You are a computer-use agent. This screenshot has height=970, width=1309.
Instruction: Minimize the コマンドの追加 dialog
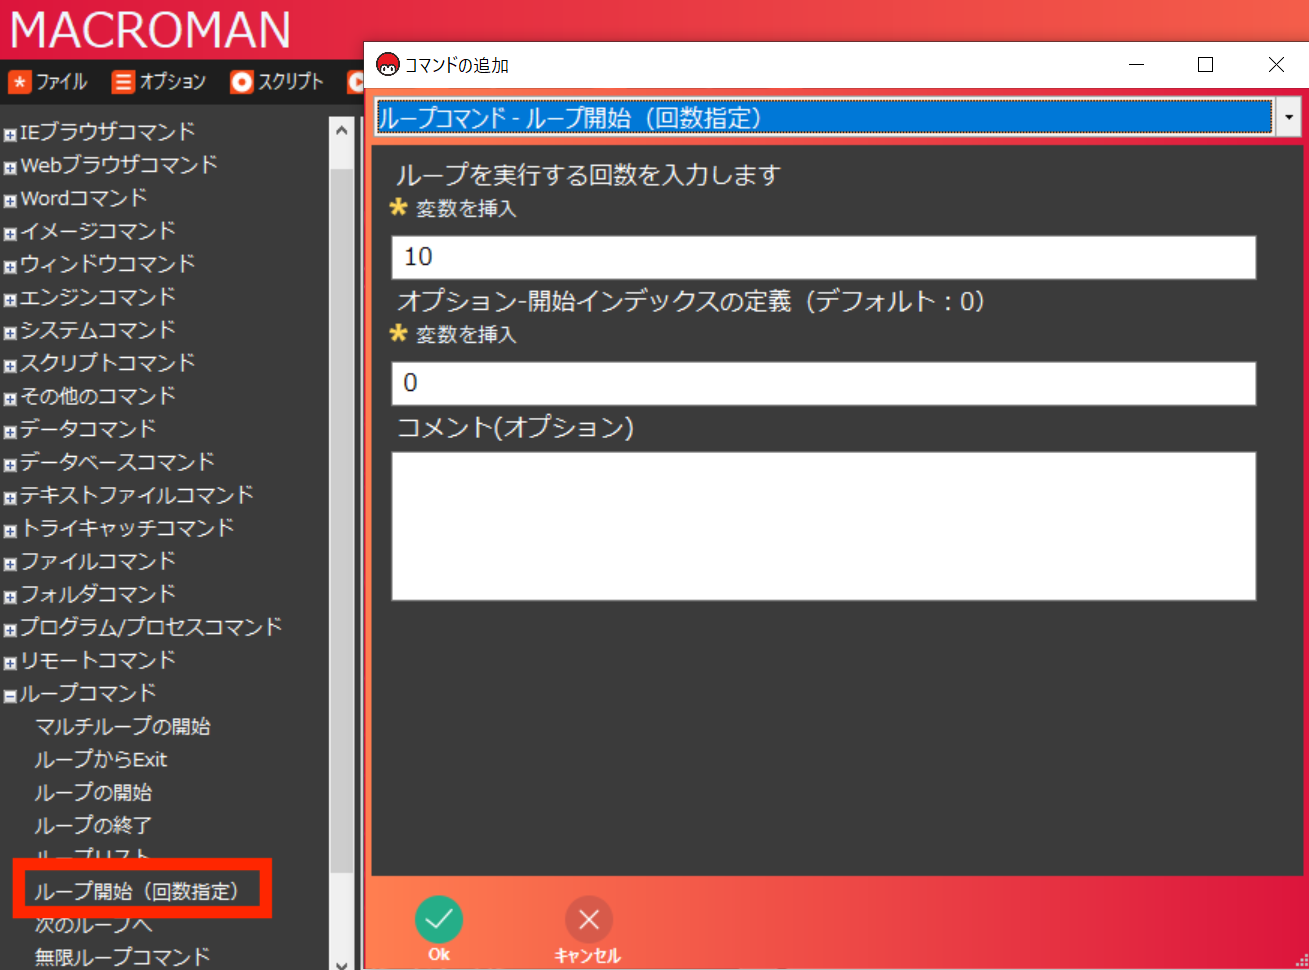click(x=1136, y=65)
